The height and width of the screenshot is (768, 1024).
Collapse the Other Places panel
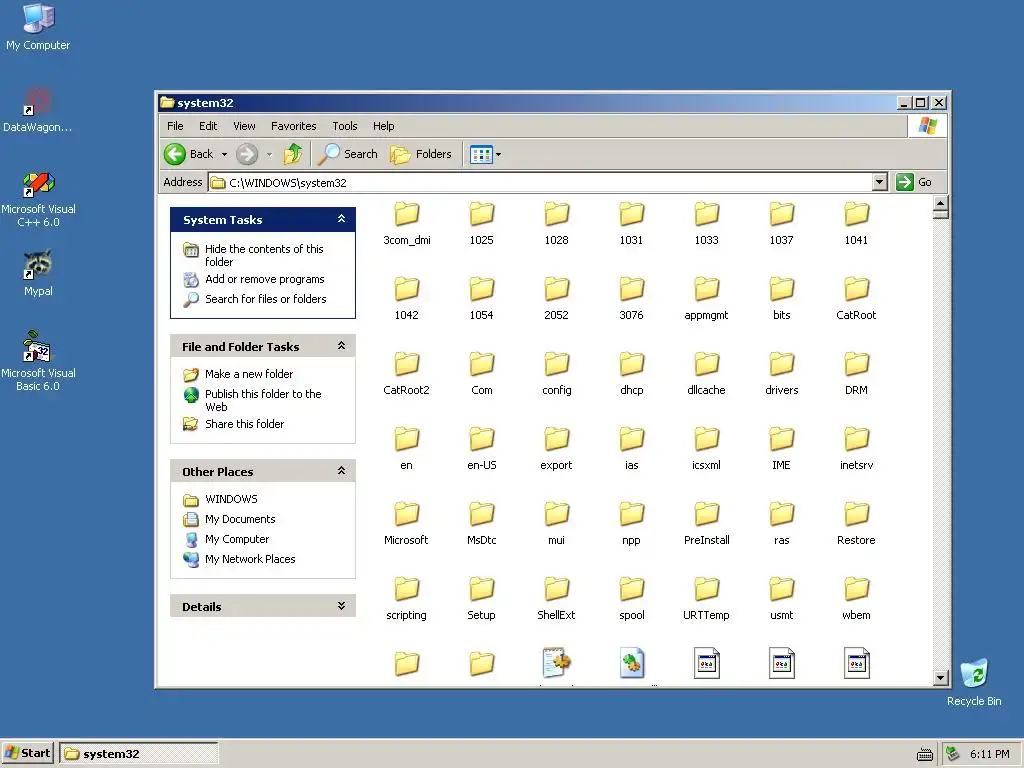[341, 471]
